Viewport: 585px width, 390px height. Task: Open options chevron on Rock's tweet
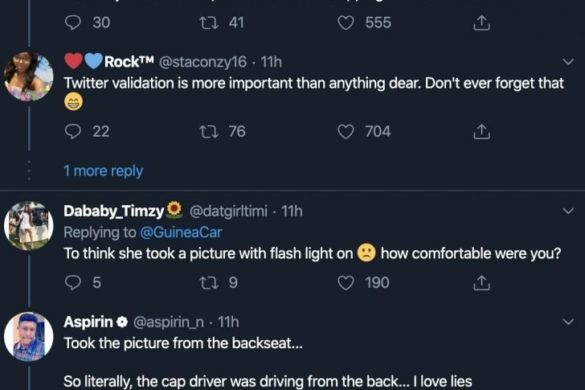pos(568,62)
